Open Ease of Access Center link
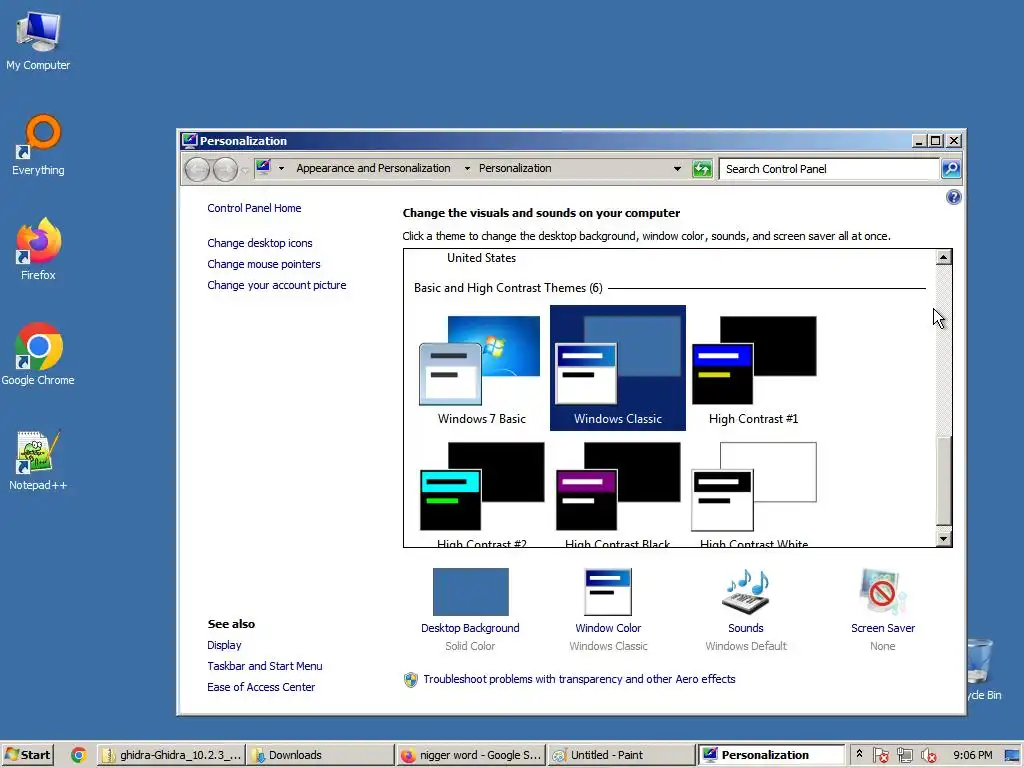This screenshot has width=1024, height=768. [x=261, y=687]
